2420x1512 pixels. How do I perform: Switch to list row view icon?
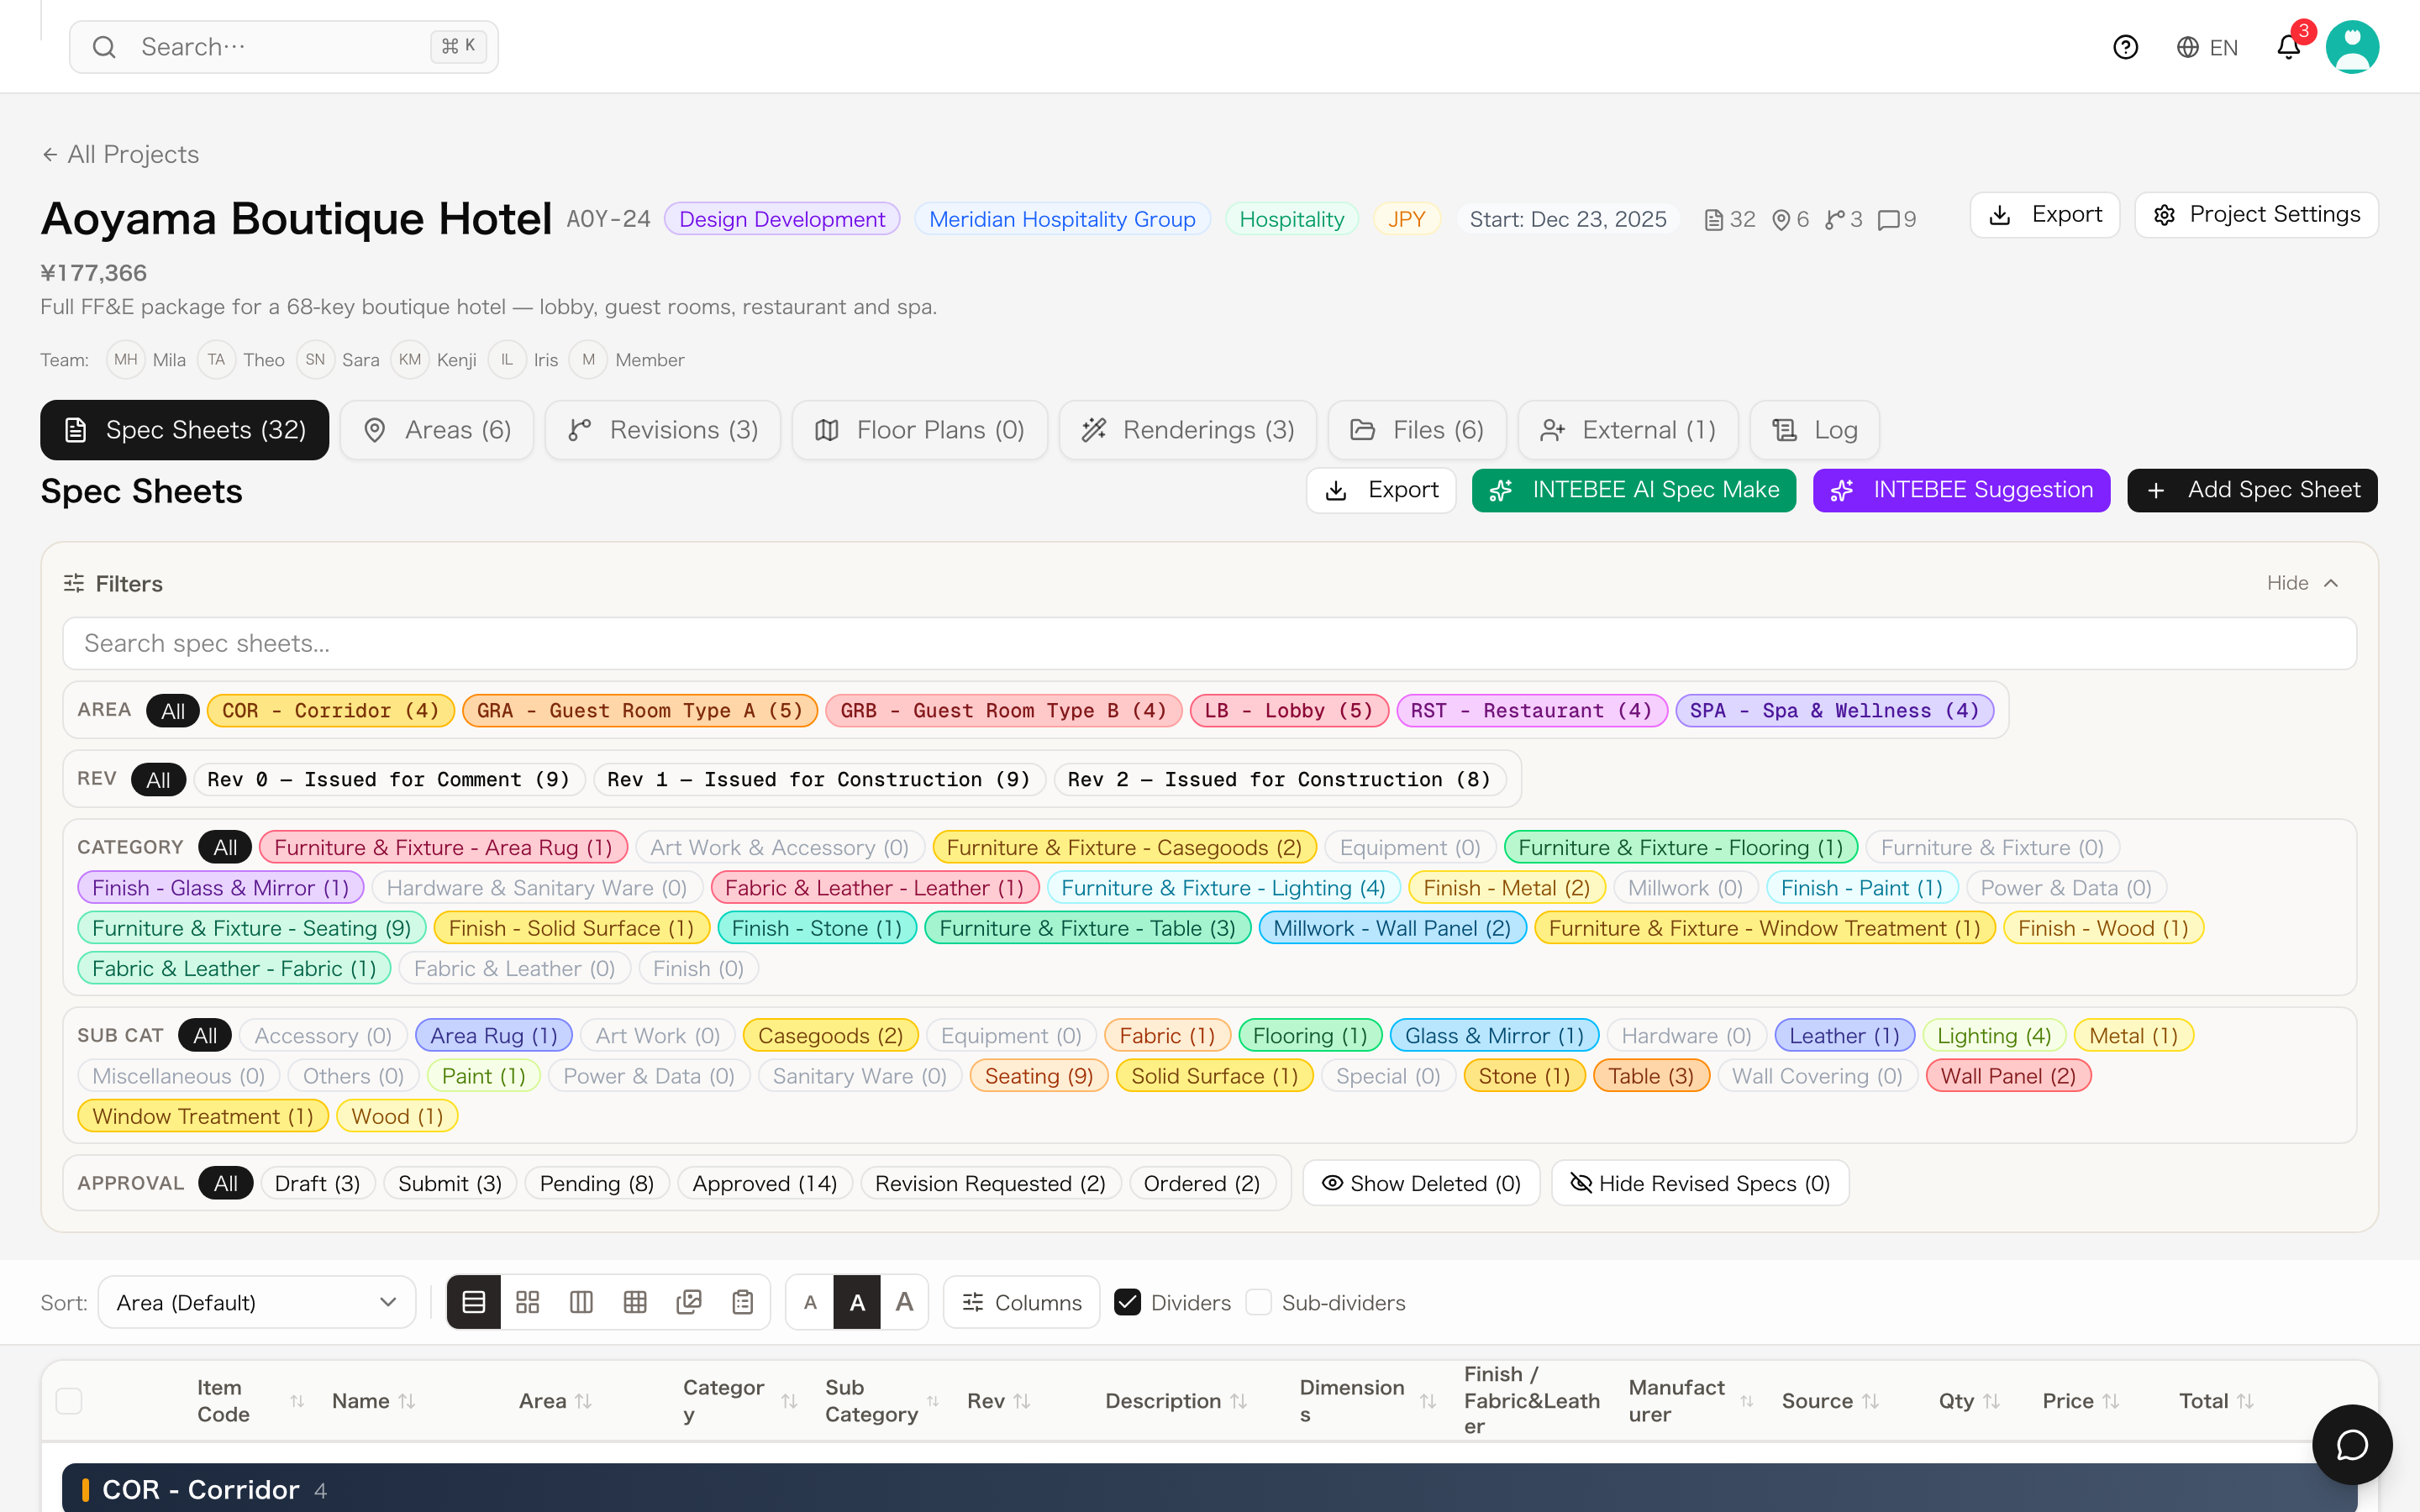point(473,1302)
